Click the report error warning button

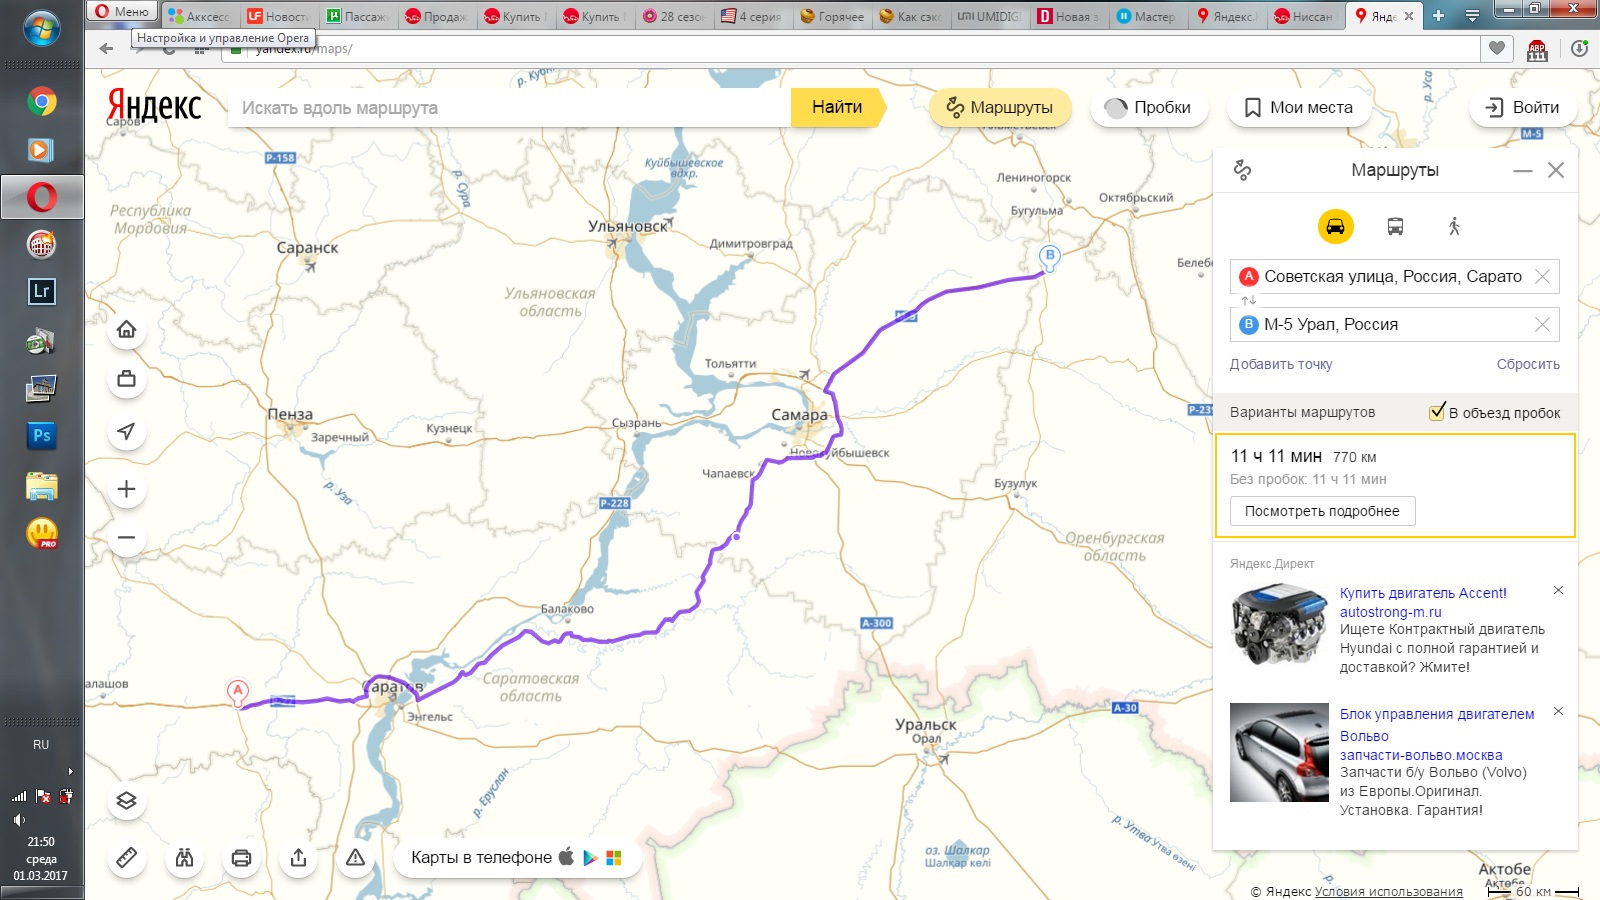tap(355, 858)
